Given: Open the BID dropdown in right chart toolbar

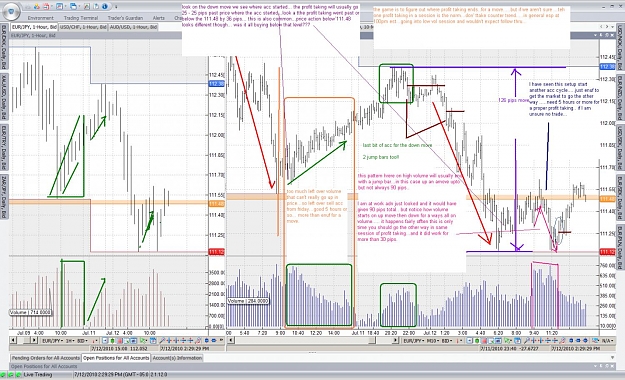Looking at the screenshot, I should tap(447, 341).
